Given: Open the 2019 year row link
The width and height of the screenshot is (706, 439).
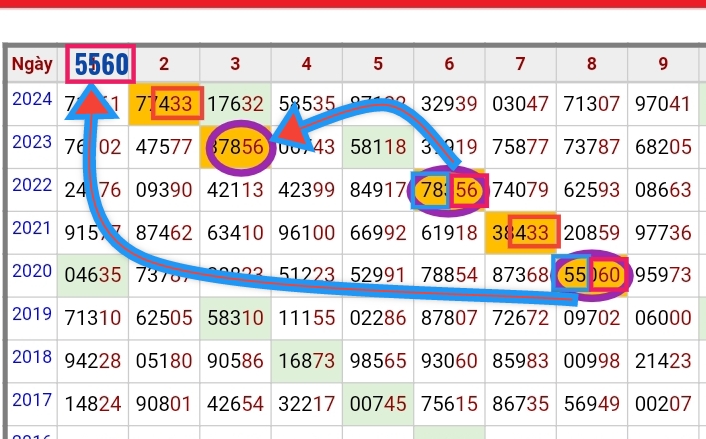Looking at the screenshot, I should coord(31,316).
